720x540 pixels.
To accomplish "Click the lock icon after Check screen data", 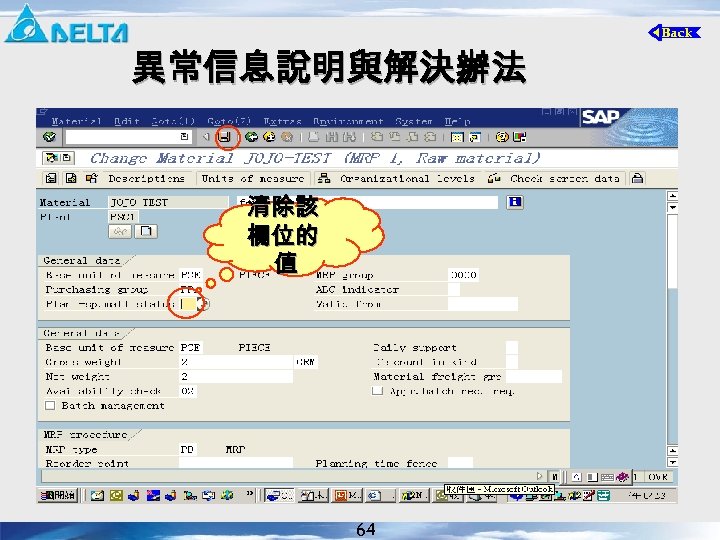I will pos(637,178).
